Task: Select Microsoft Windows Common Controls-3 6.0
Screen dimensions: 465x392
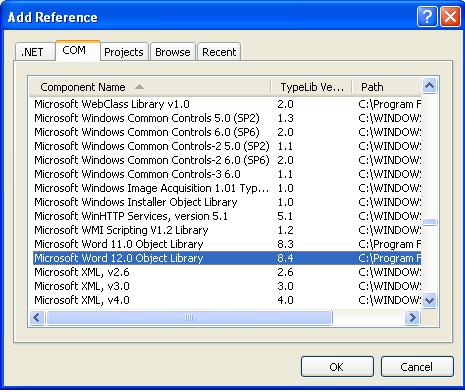Action: (227, 174)
